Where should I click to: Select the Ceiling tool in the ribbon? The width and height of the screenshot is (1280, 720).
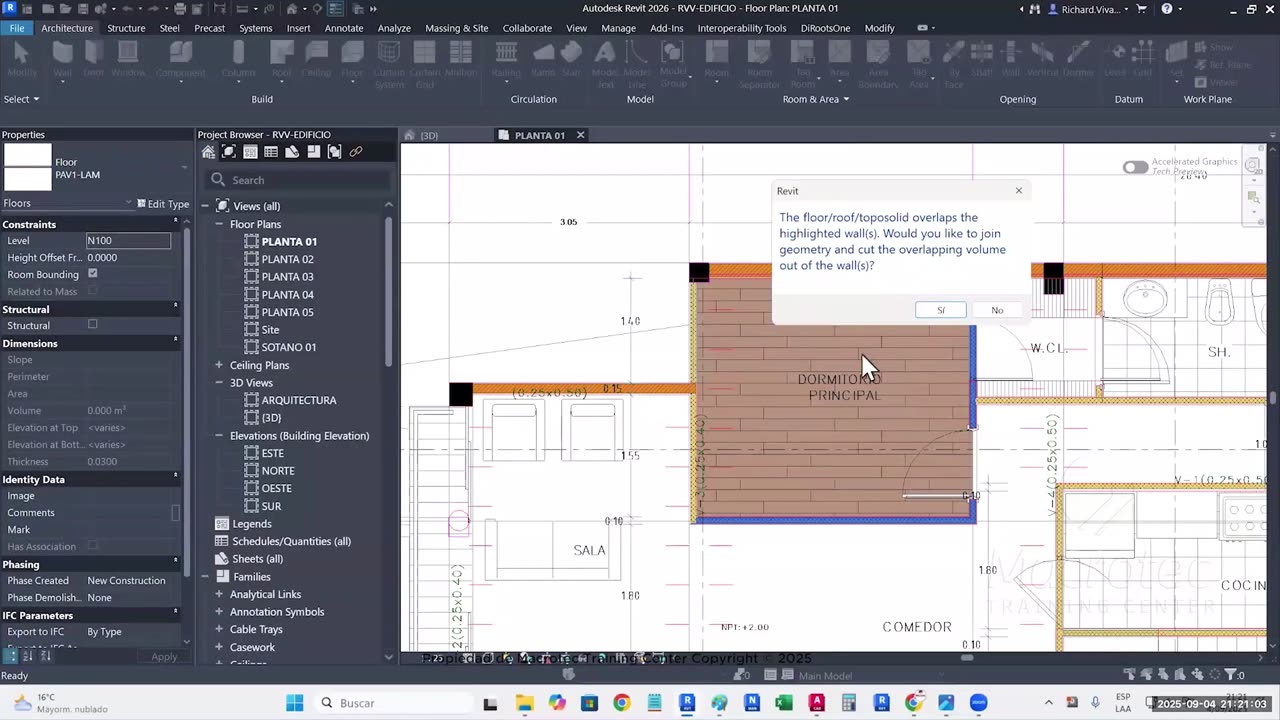point(316,59)
